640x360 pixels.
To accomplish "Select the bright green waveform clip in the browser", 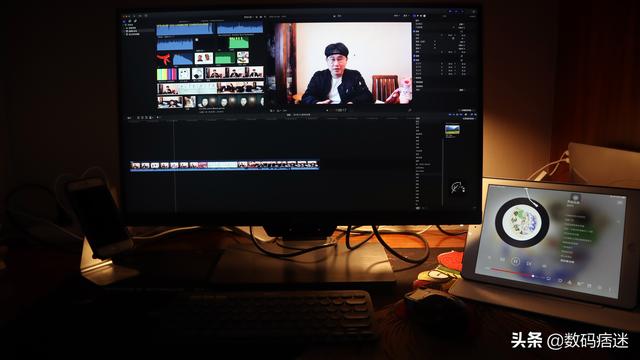I will (239, 42).
